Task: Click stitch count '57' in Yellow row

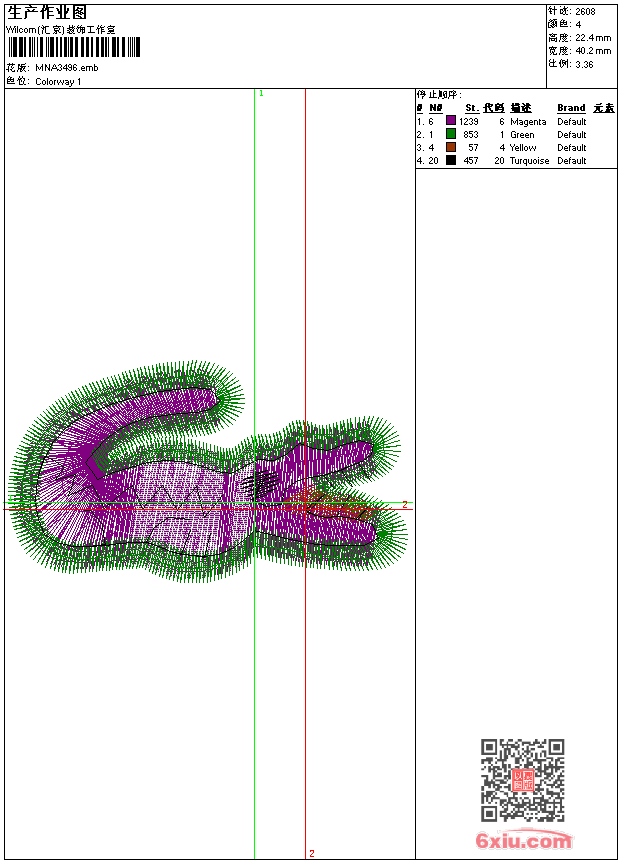Action: pyautogui.click(x=474, y=148)
